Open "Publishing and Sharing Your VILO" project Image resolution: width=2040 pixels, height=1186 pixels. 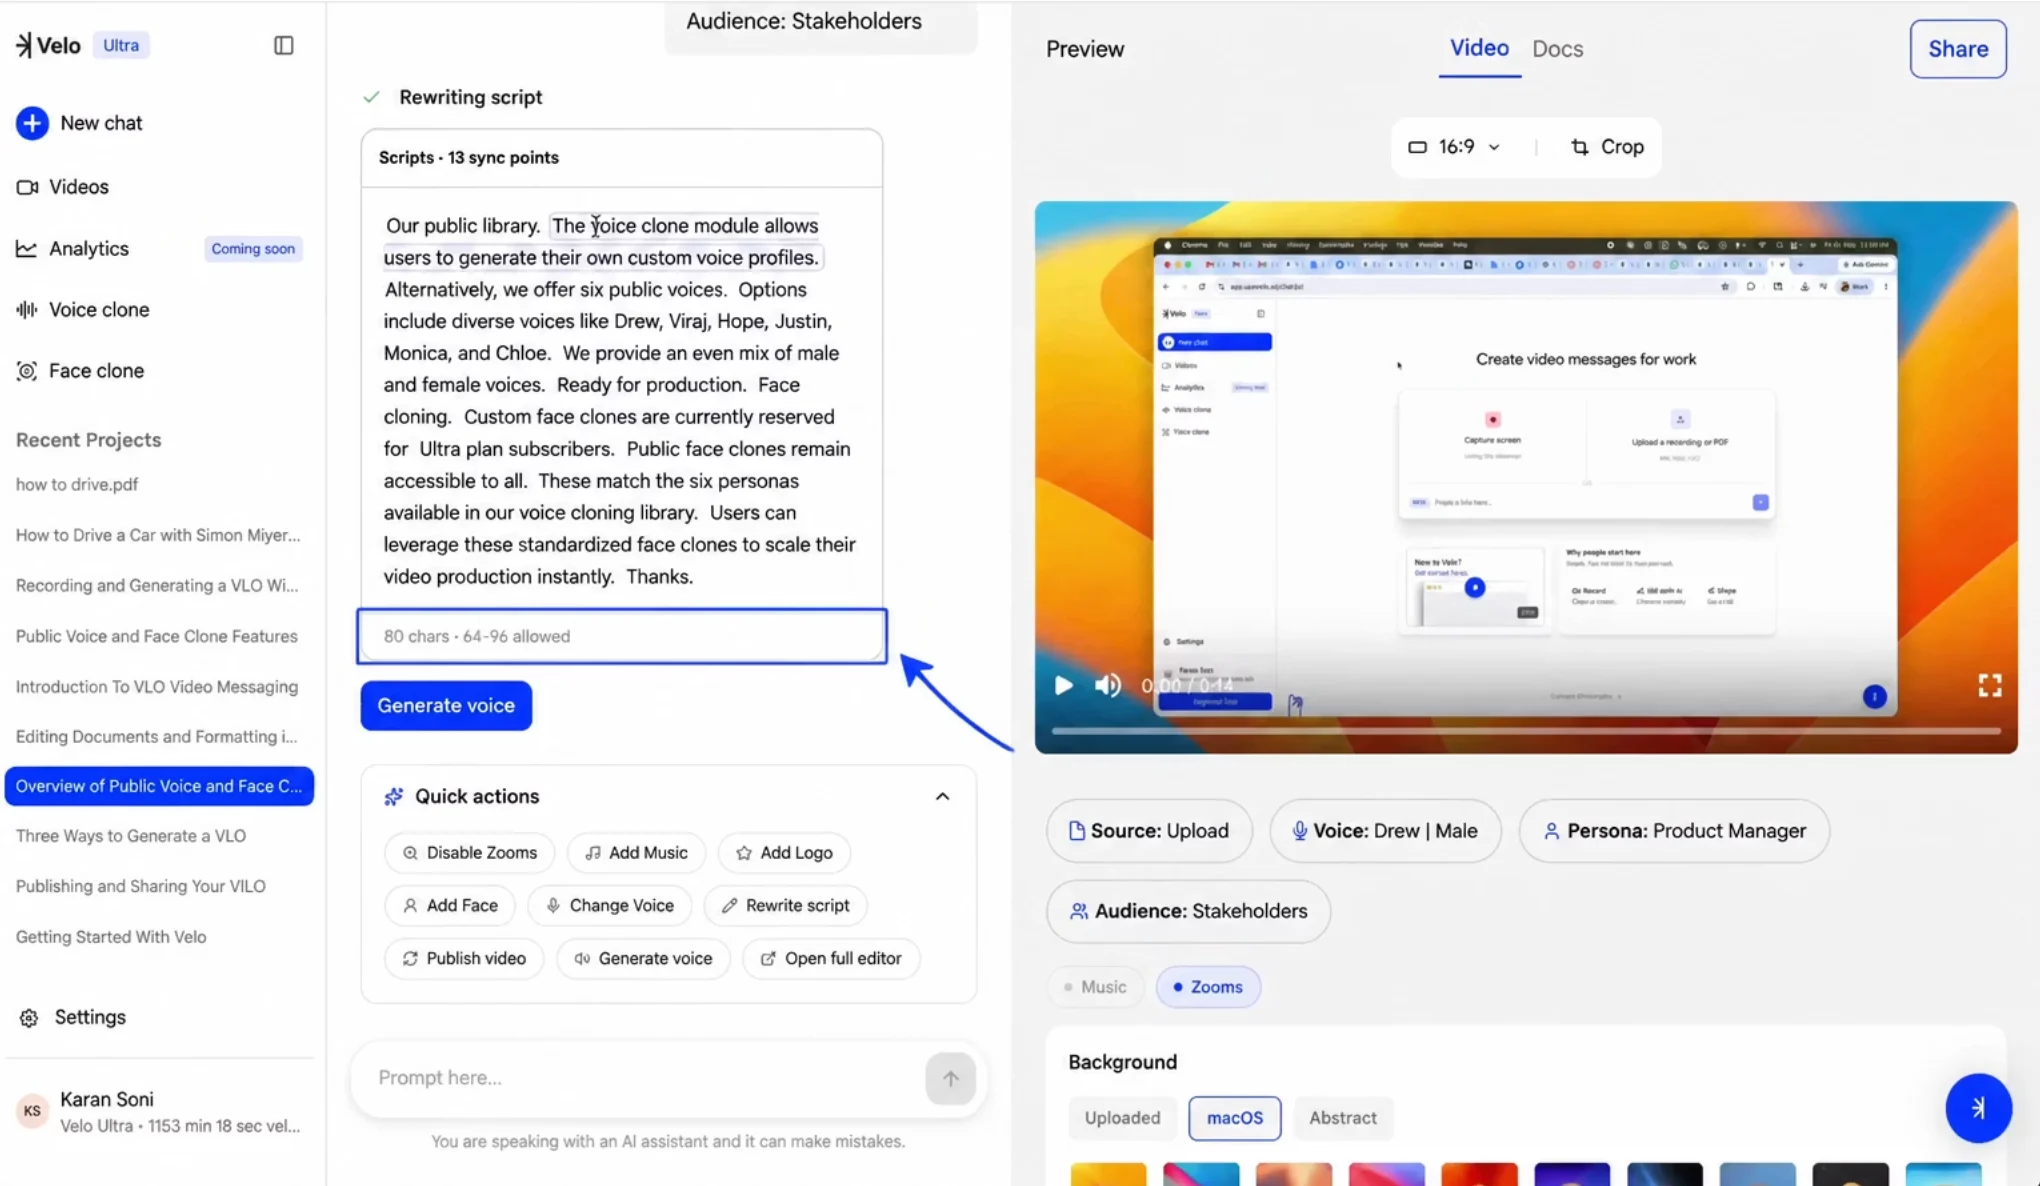click(141, 887)
